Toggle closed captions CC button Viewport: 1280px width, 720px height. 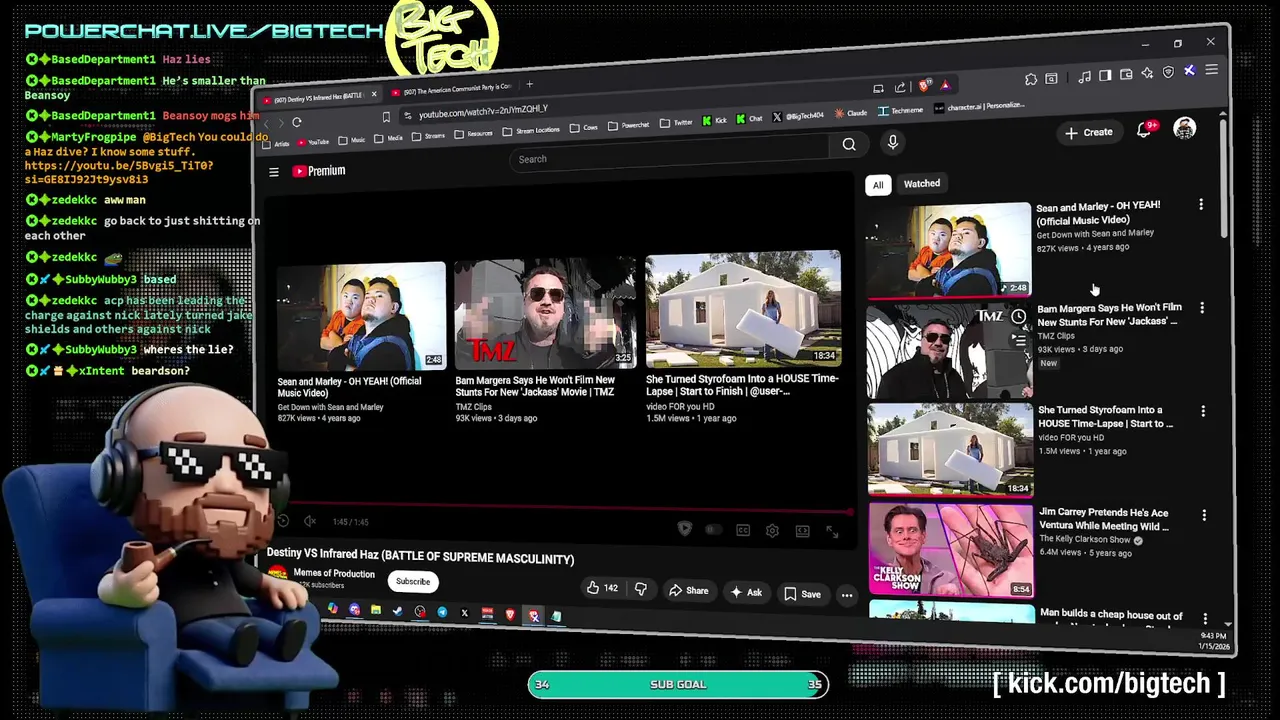click(743, 530)
